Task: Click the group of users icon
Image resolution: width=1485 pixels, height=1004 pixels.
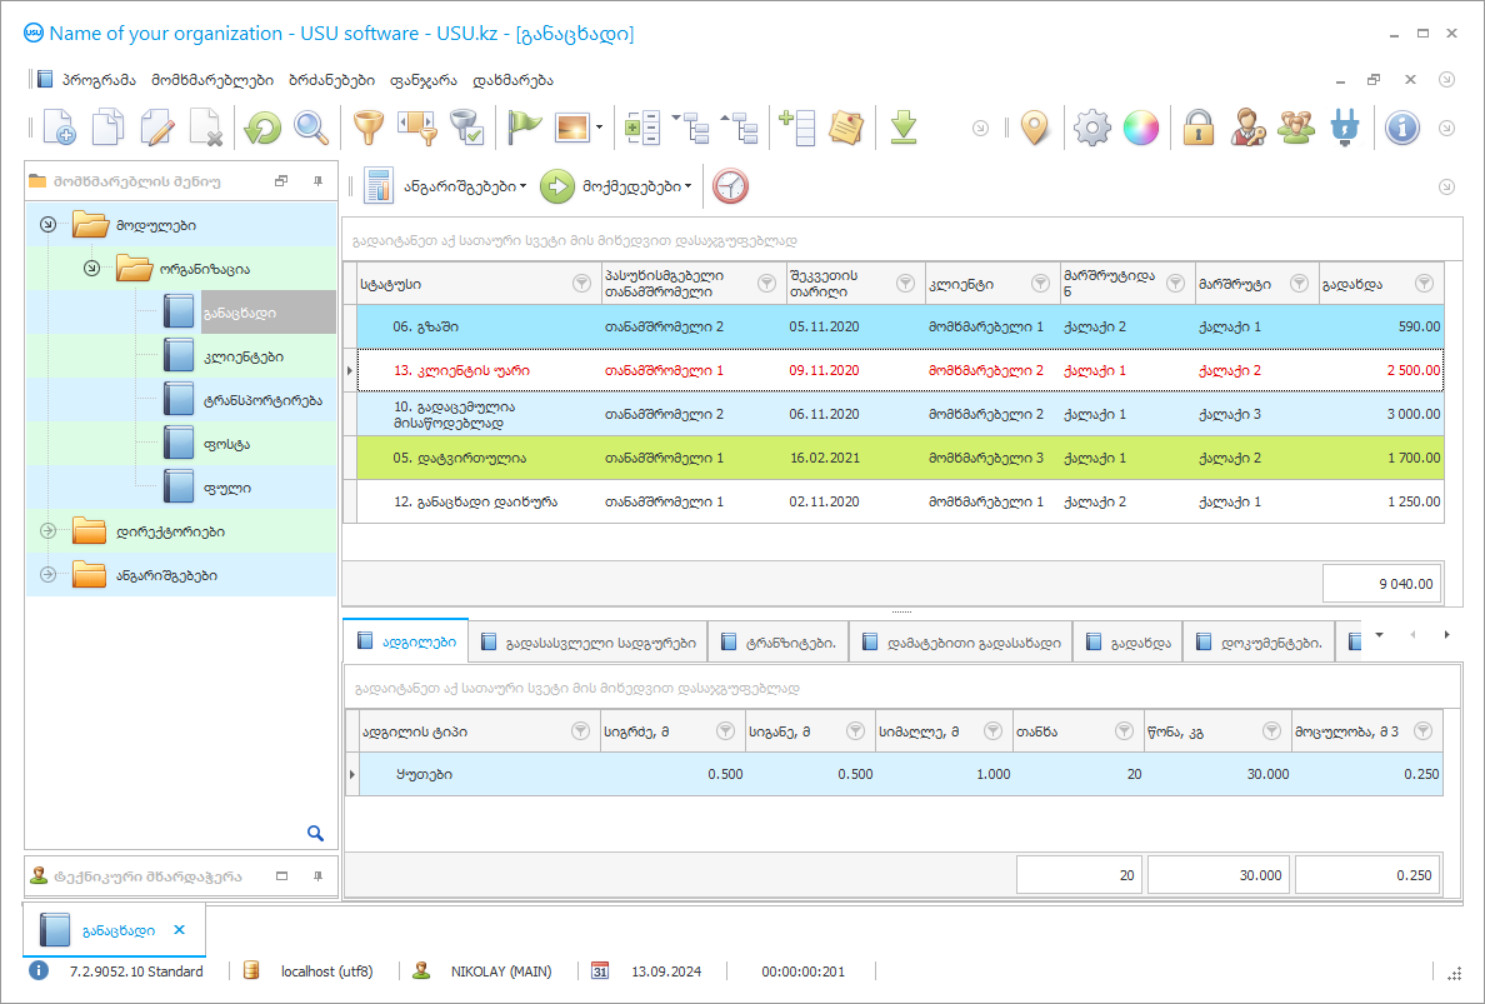Action: click(1296, 128)
